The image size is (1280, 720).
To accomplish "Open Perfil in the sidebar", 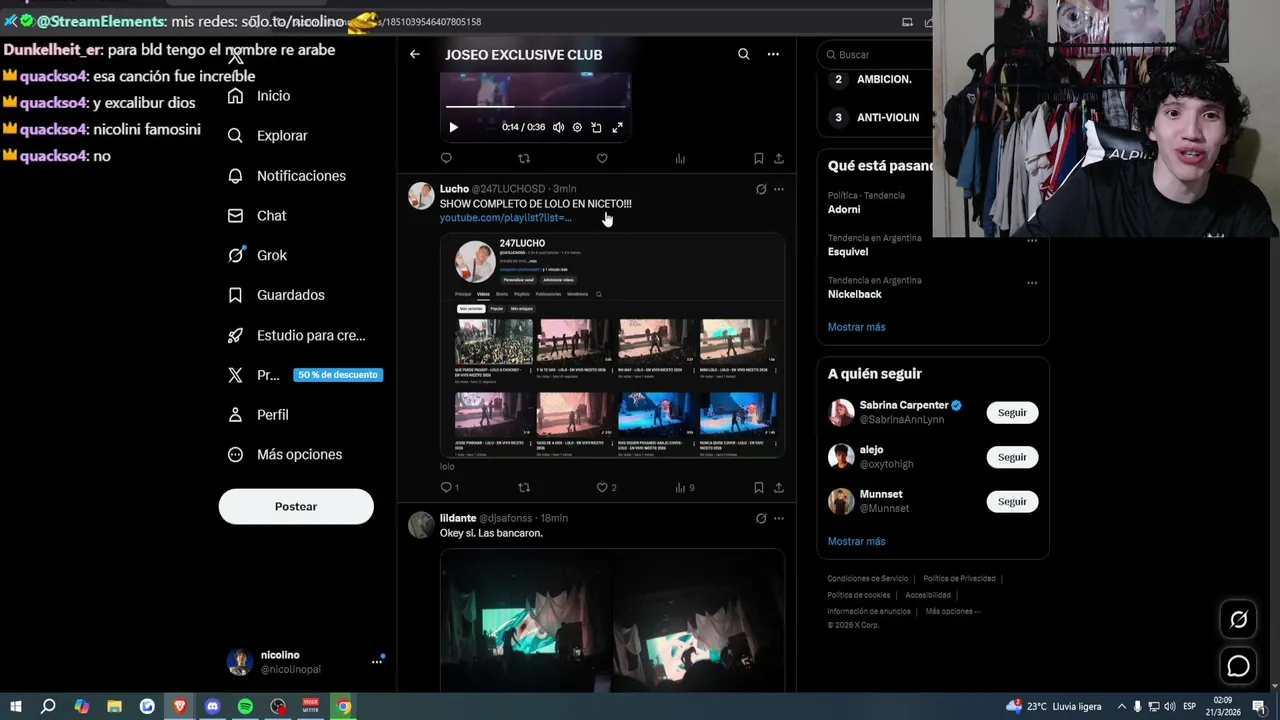I will [258, 414].
